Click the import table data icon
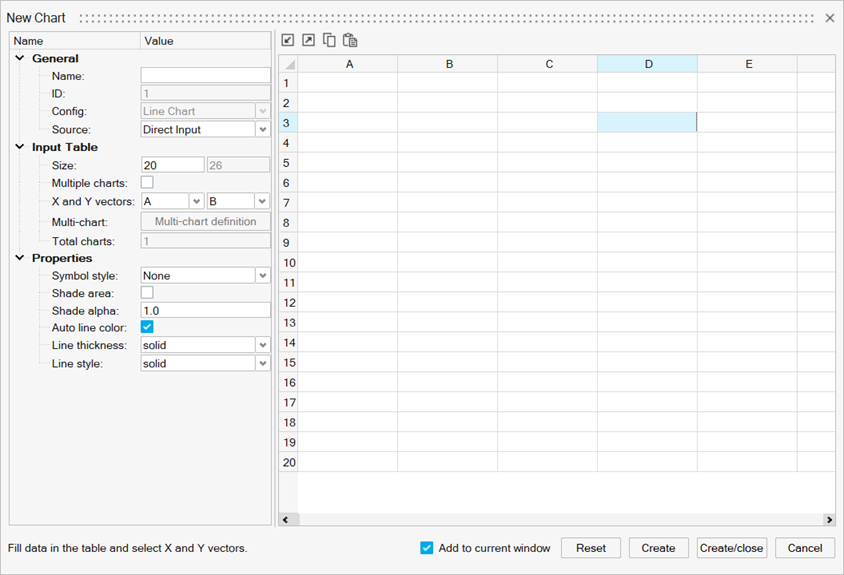 (x=288, y=40)
